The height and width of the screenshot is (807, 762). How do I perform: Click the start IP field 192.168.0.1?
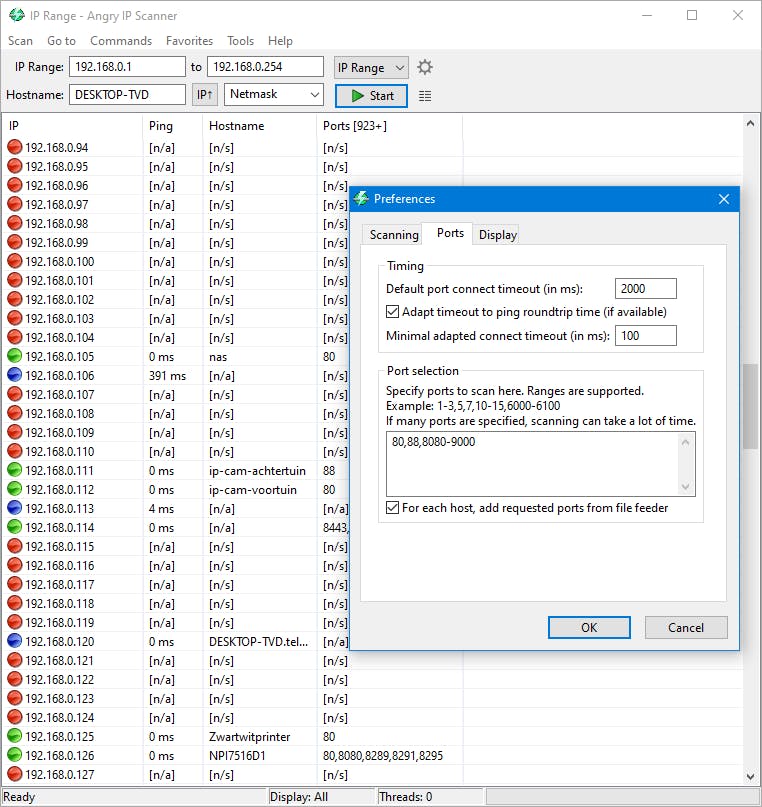point(127,66)
